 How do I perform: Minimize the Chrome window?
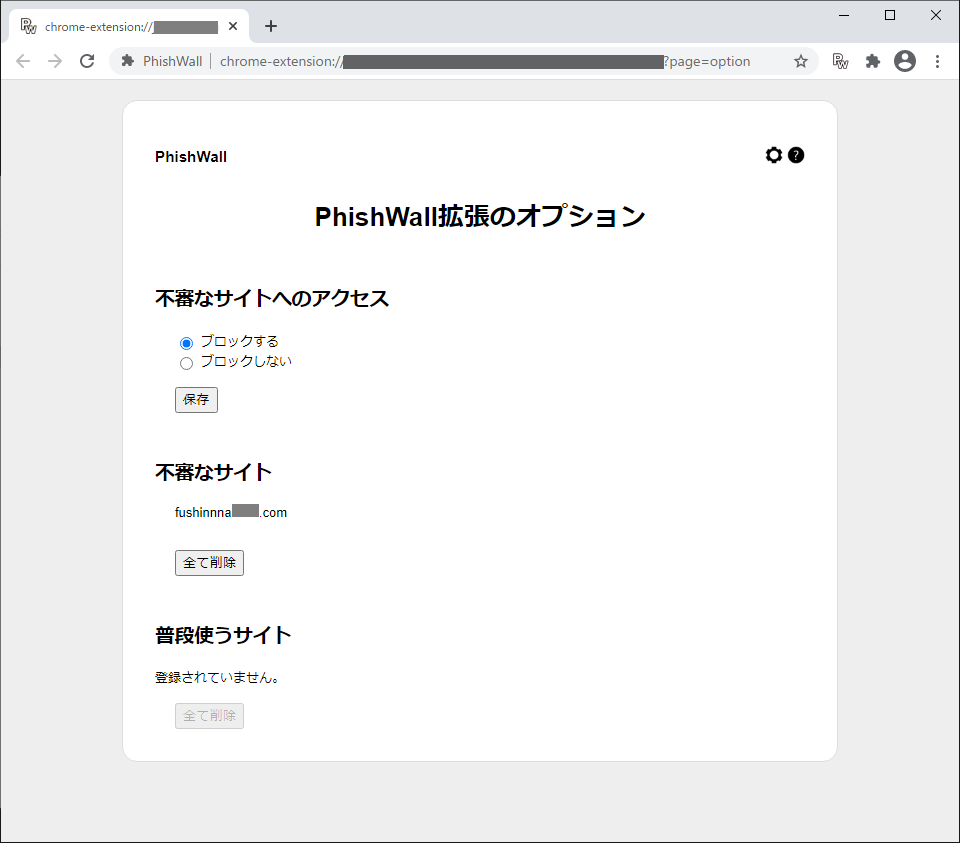(x=844, y=15)
